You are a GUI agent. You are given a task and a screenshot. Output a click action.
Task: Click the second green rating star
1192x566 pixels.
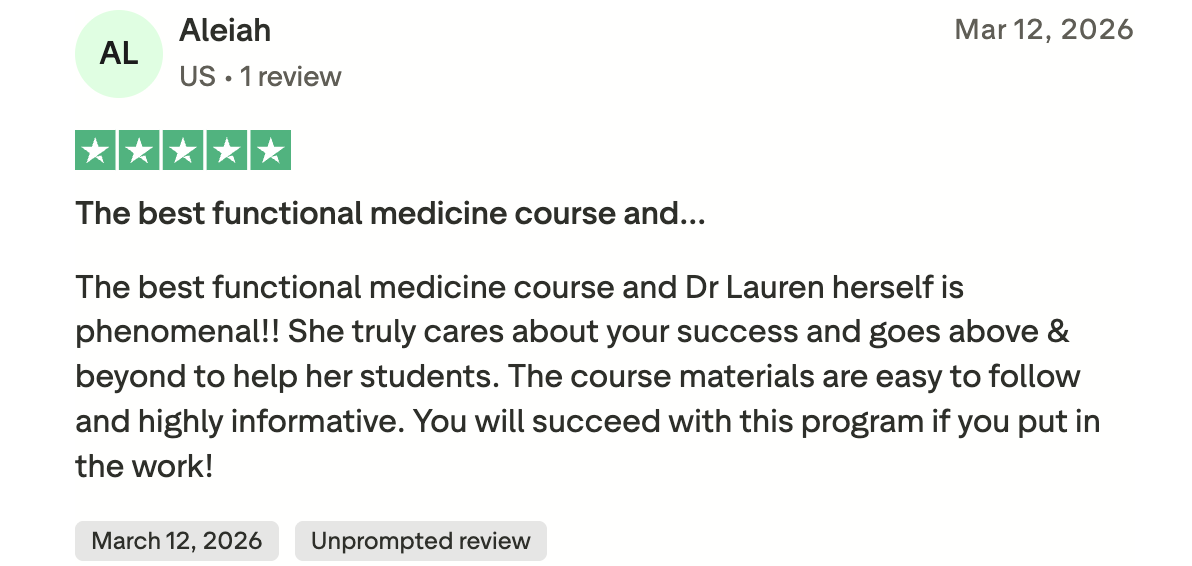(x=139, y=151)
